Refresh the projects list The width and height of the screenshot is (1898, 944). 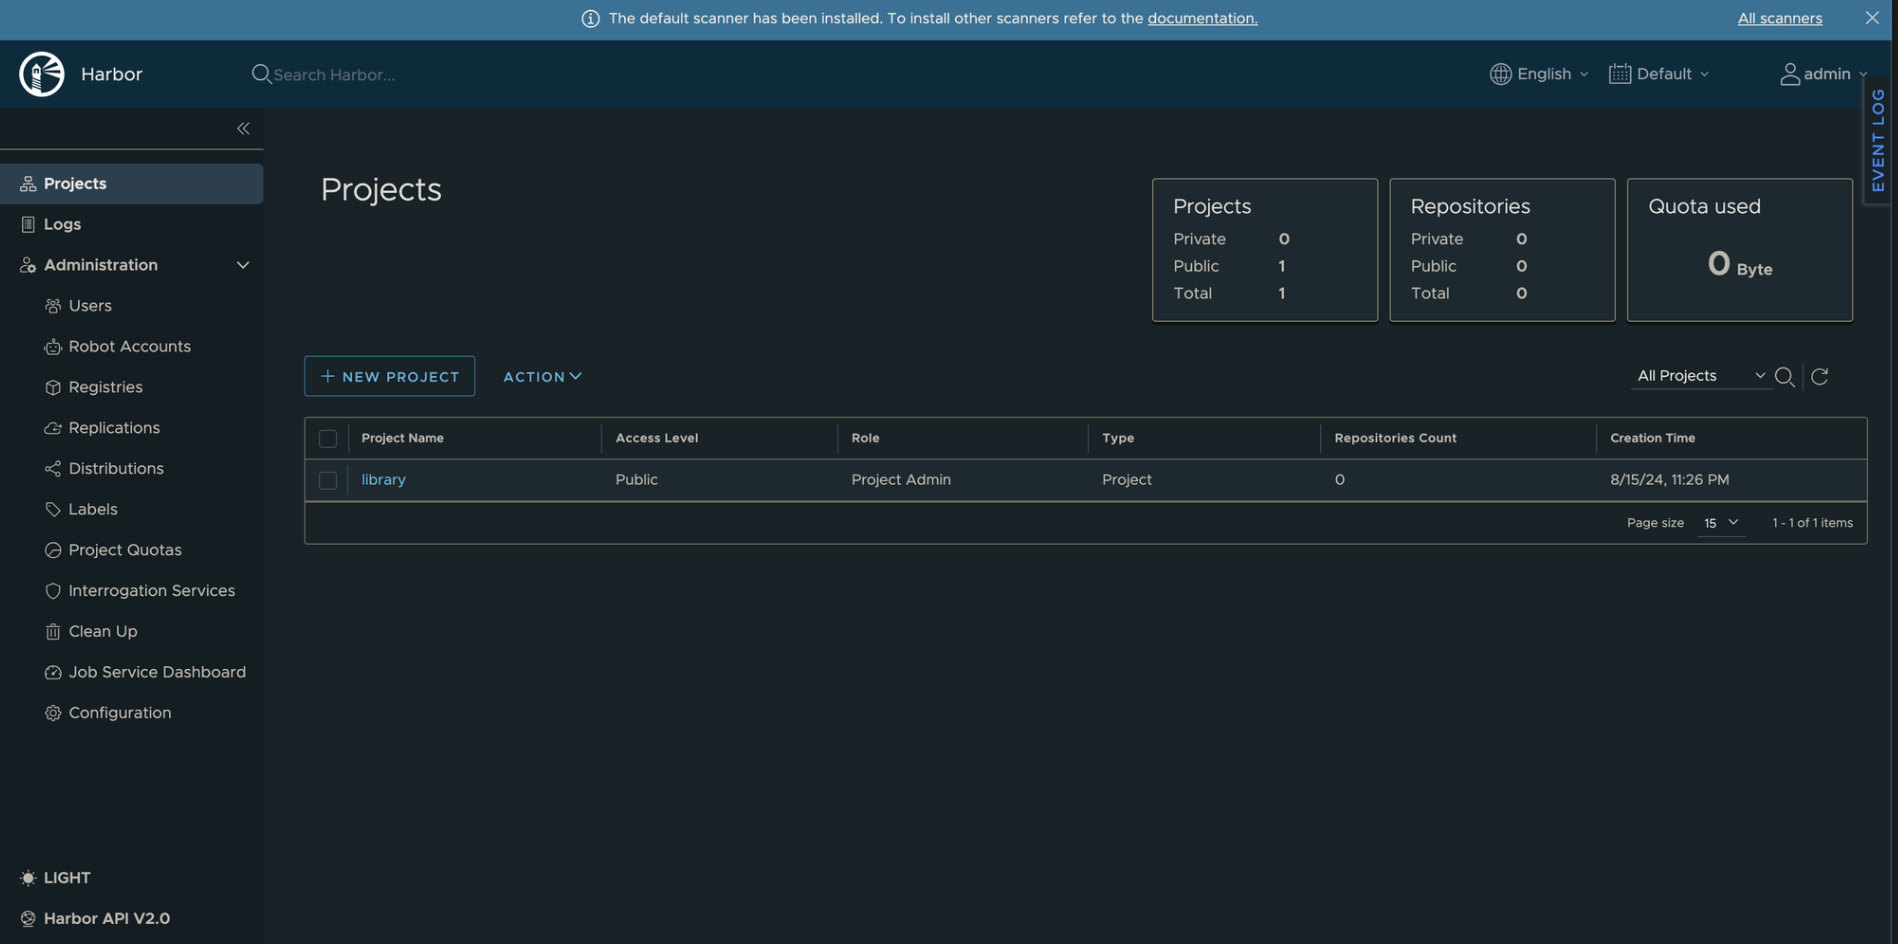pyautogui.click(x=1820, y=377)
